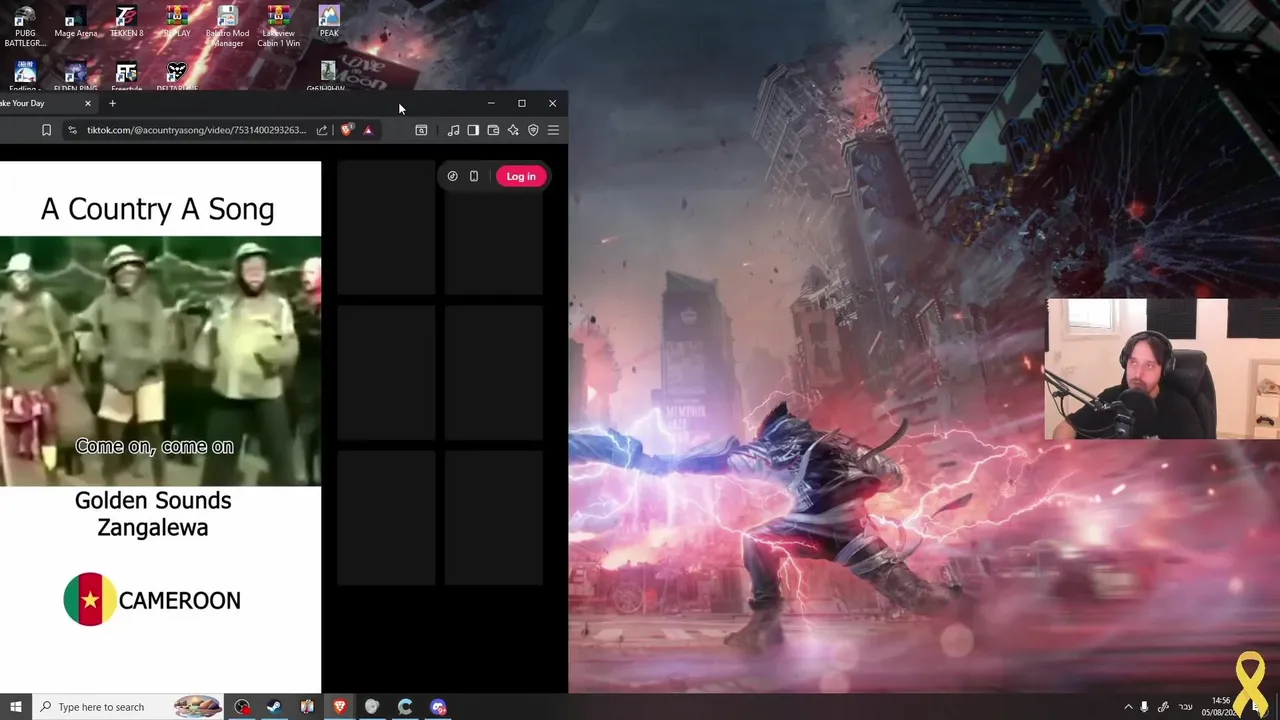The image size is (1280, 720).
Task: Open the Brave VPN shield icon
Action: coord(533,130)
